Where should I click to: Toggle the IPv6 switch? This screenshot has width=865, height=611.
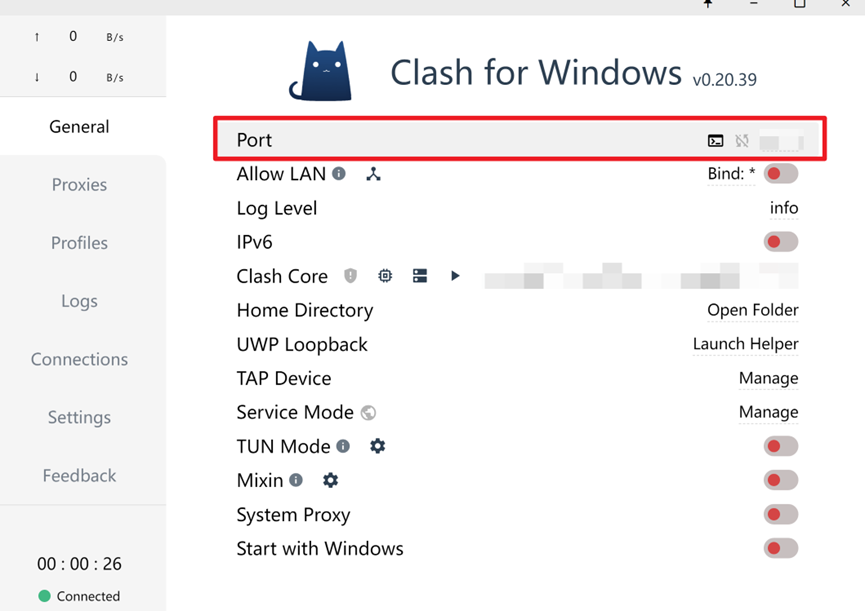coord(780,242)
